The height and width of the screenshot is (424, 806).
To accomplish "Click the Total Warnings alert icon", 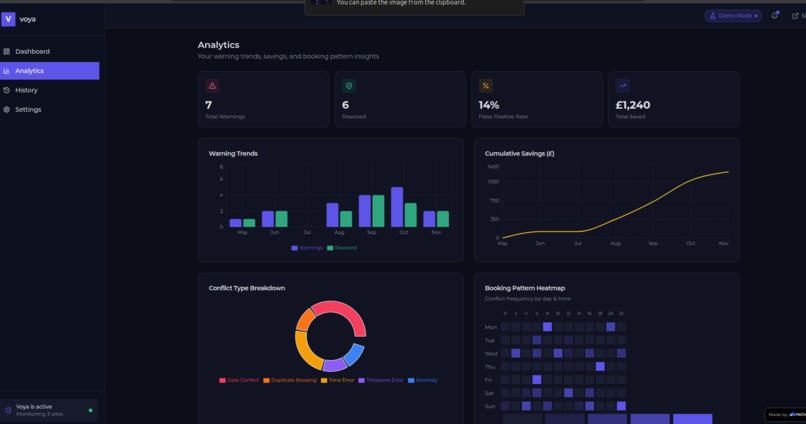I will coord(212,86).
